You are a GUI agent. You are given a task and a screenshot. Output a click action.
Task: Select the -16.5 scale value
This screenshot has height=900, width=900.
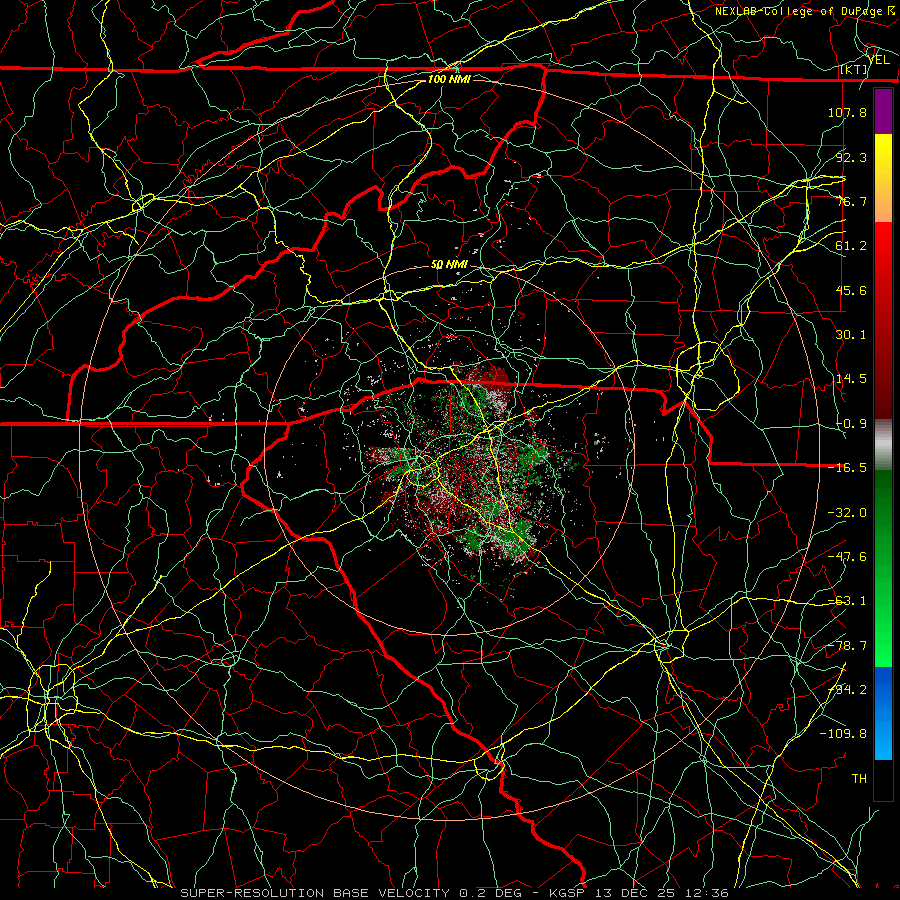point(847,468)
